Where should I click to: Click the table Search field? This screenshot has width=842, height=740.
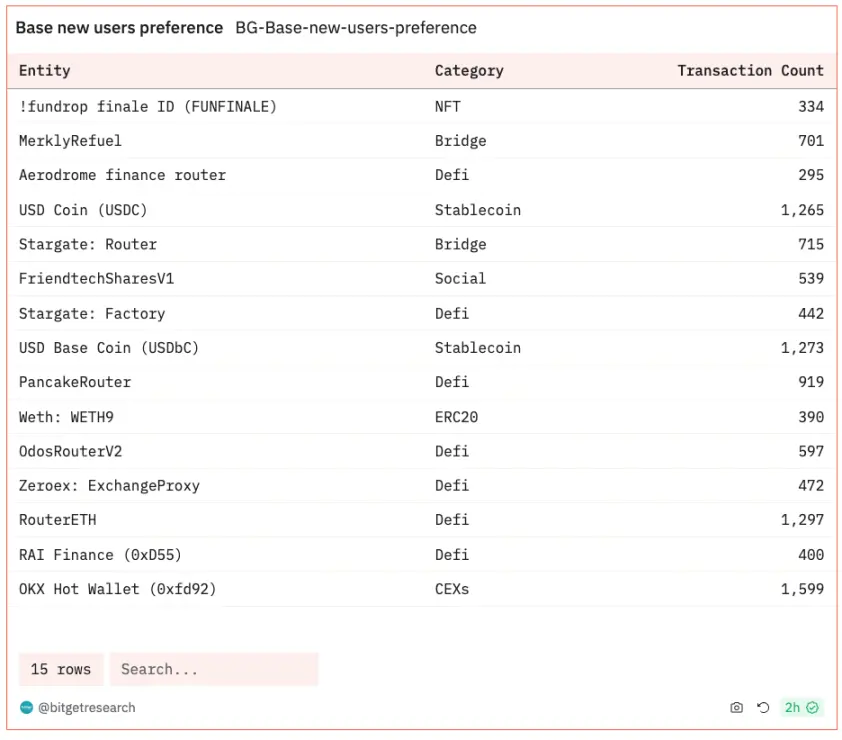[214, 669]
